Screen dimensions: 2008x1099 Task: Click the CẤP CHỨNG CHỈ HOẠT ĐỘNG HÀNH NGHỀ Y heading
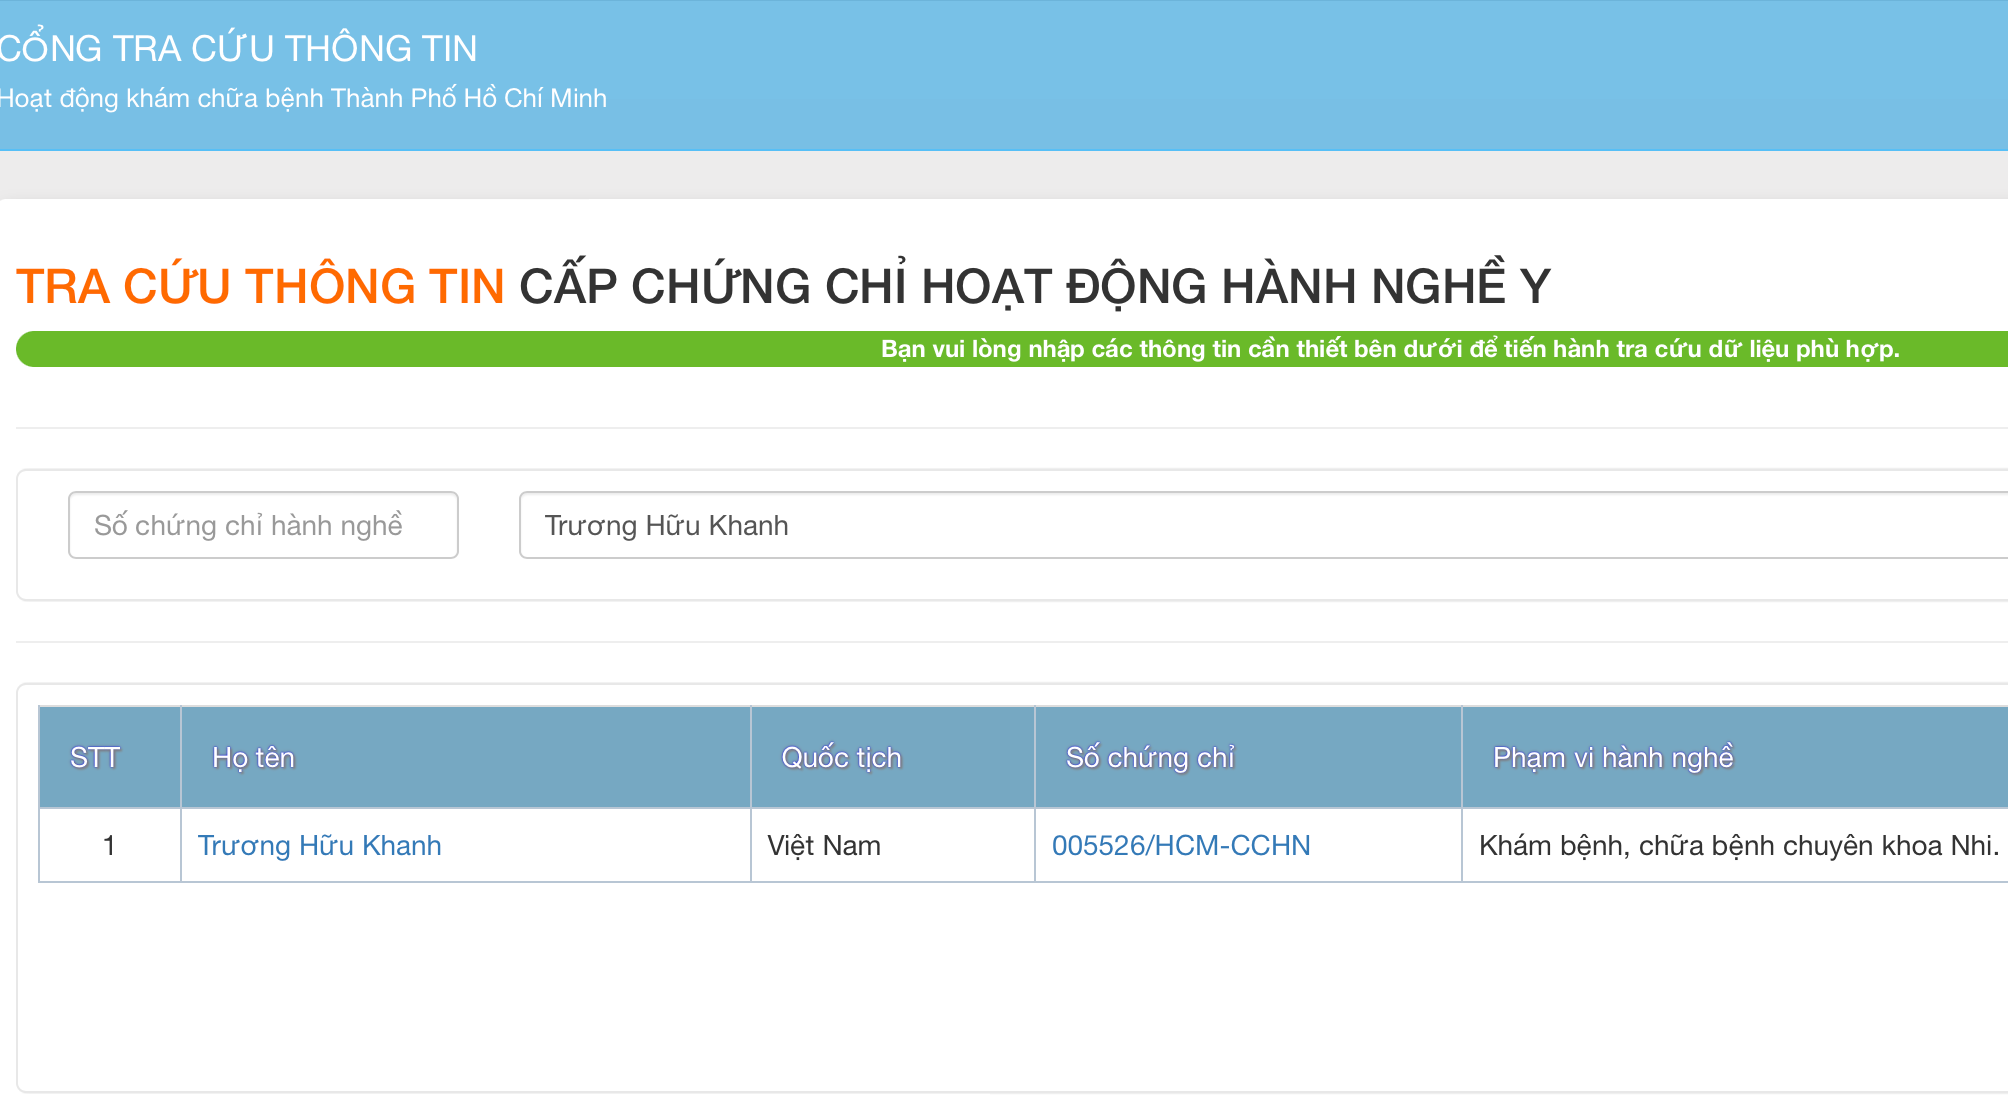point(1034,286)
